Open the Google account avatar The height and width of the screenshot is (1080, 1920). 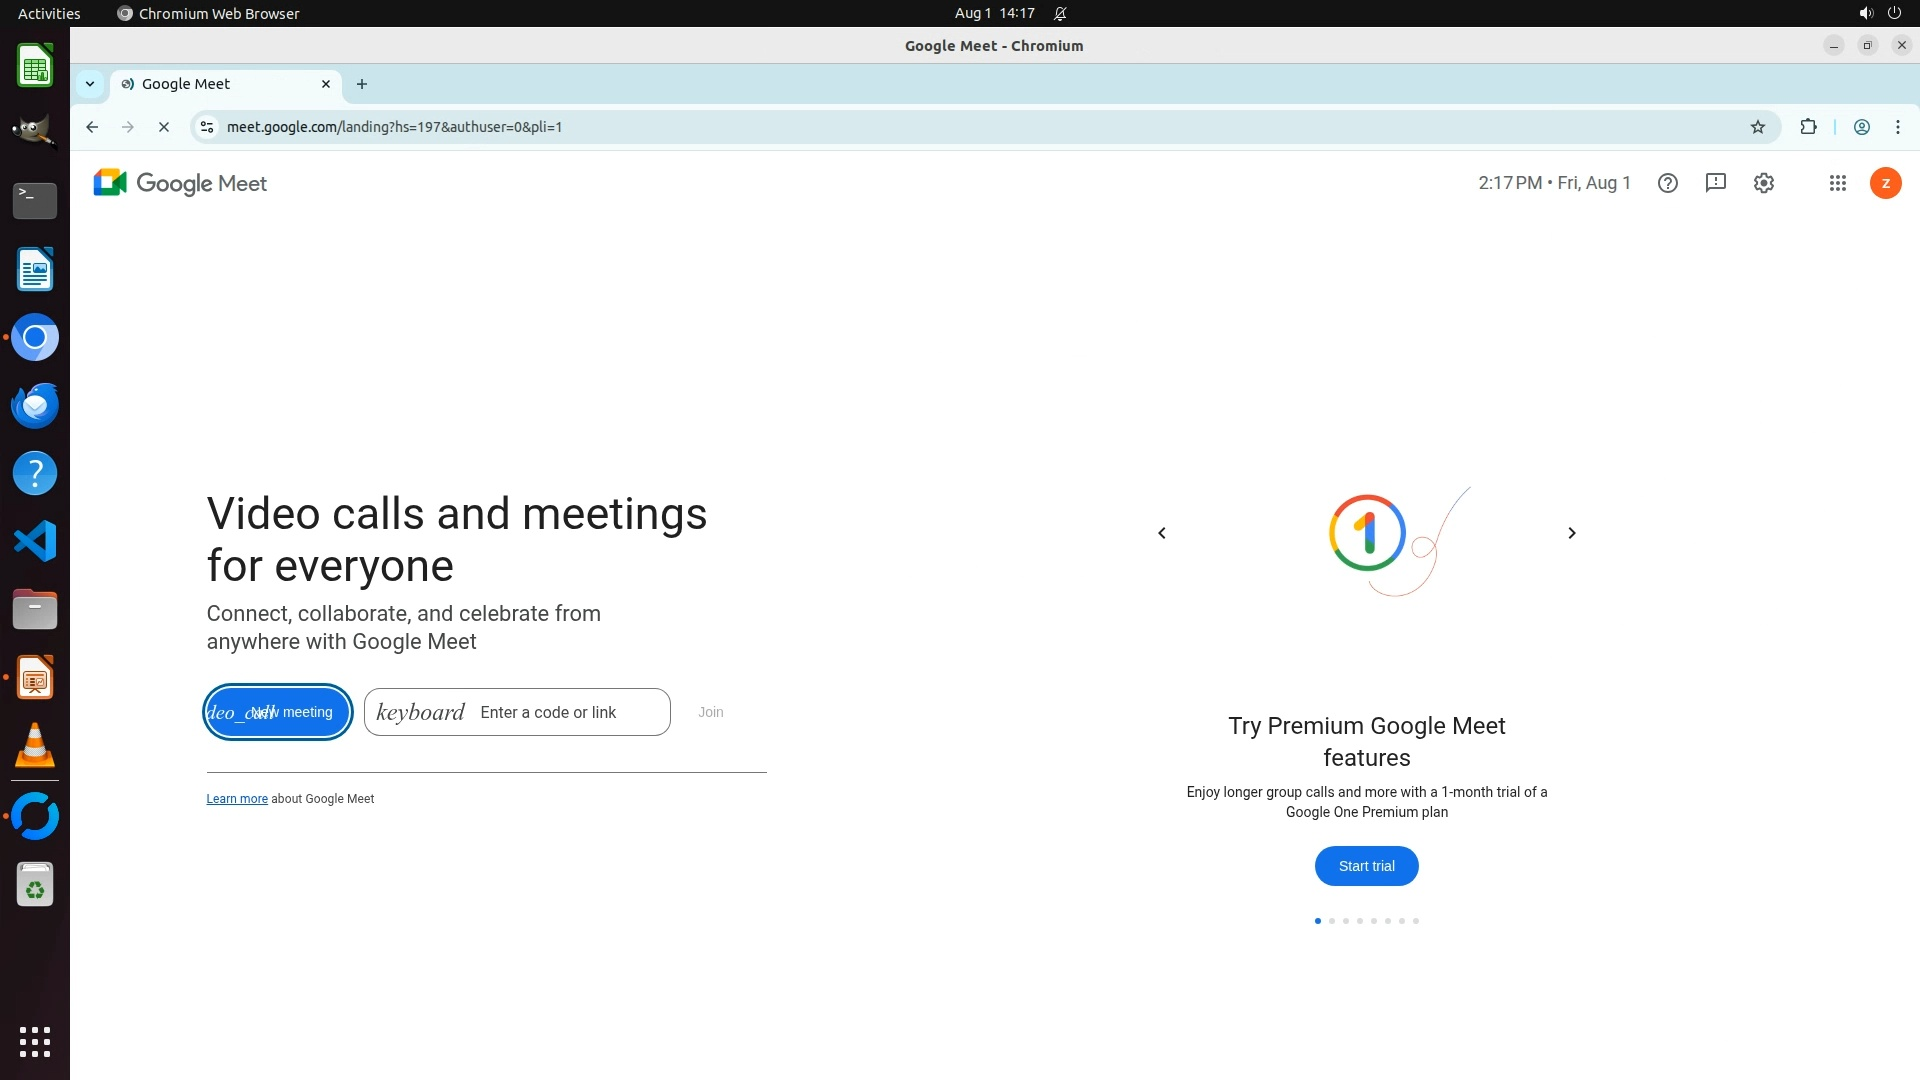tap(1885, 183)
